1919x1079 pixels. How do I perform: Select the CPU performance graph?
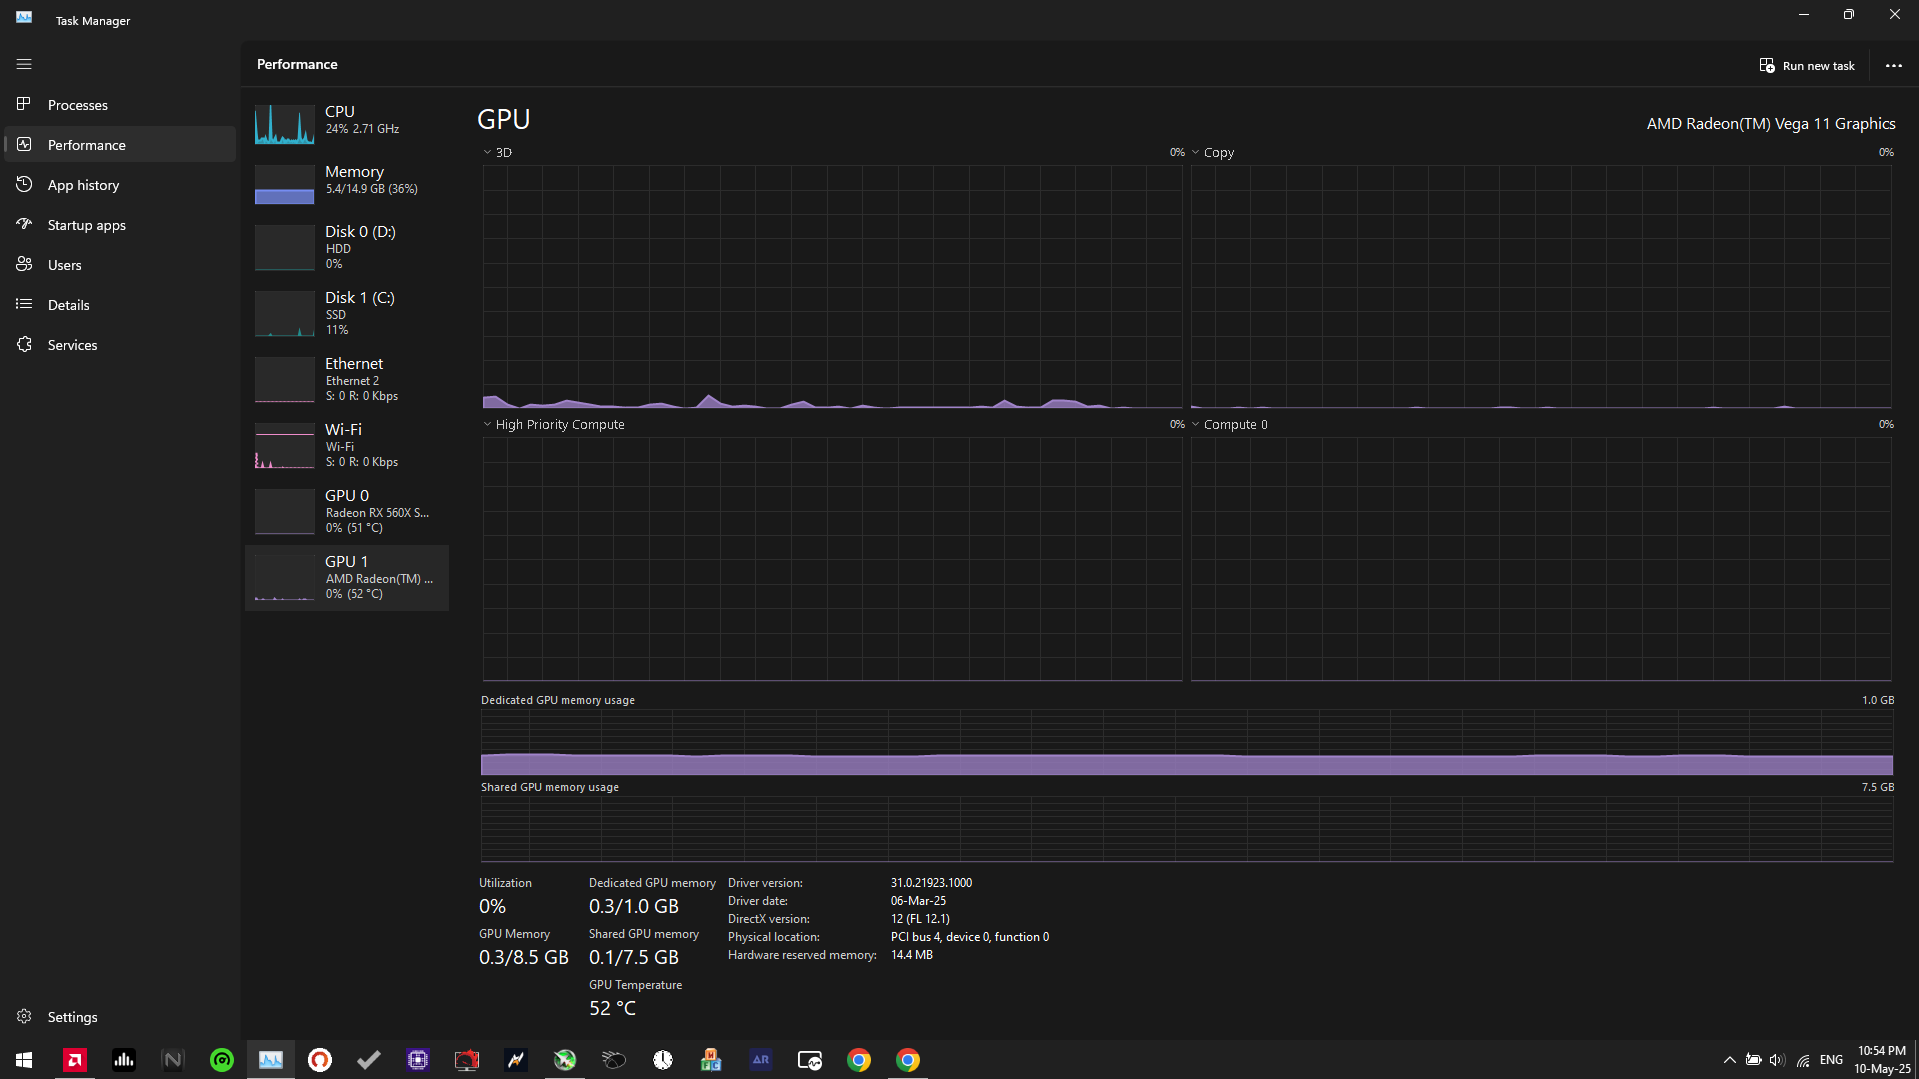tap(347, 123)
